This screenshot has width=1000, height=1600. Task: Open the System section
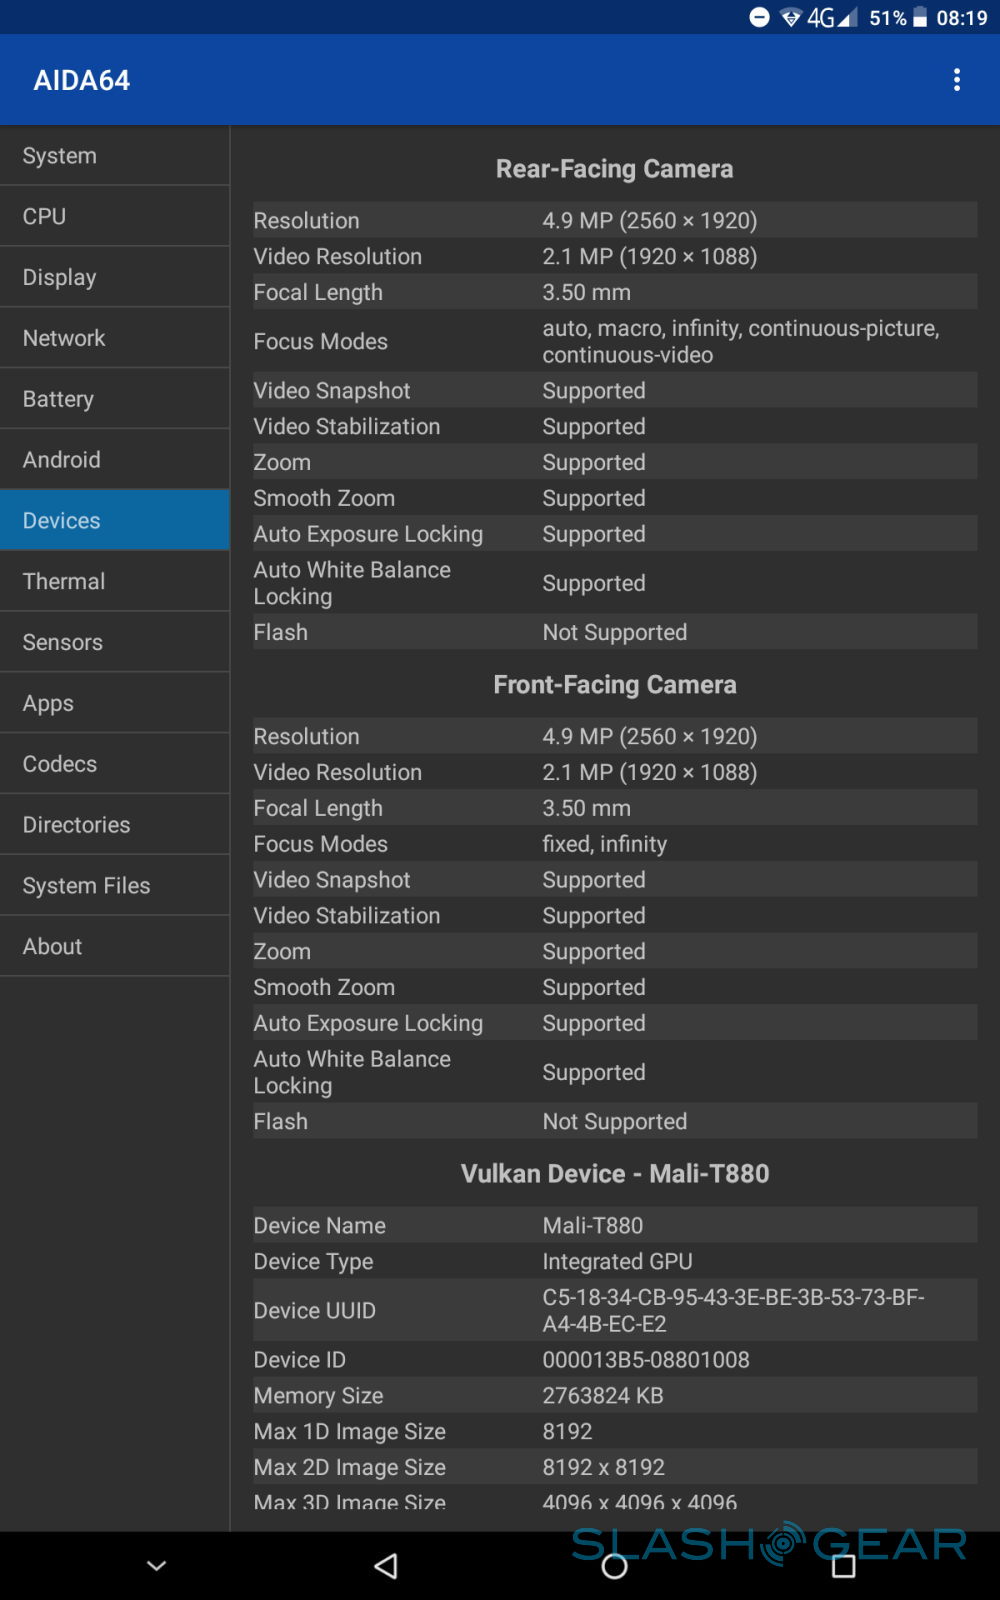click(115, 156)
